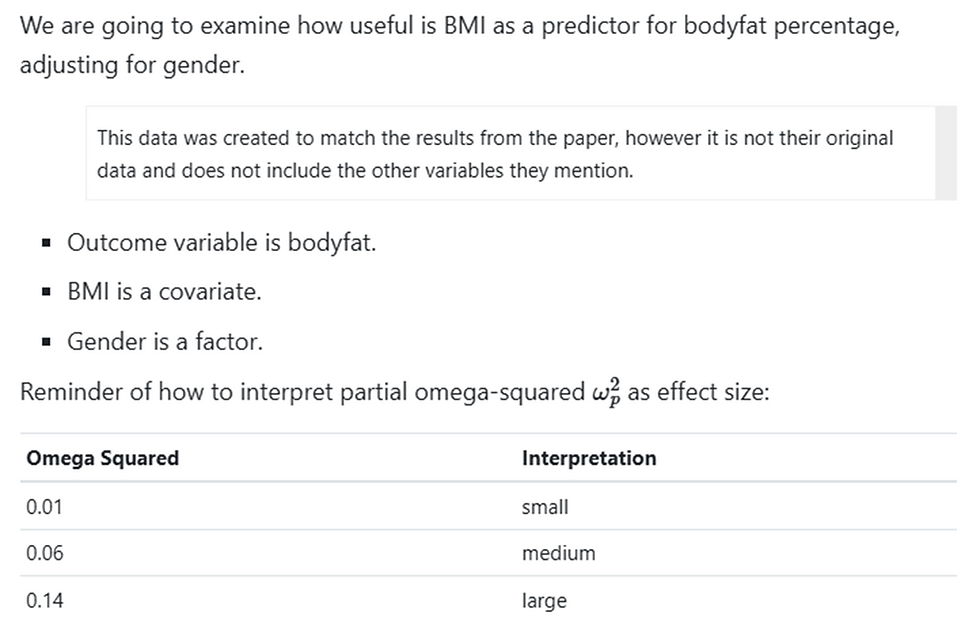The height and width of the screenshot is (625, 980).
Task: Click the 'large' interpretation cell
Action: pyautogui.click(x=544, y=601)
